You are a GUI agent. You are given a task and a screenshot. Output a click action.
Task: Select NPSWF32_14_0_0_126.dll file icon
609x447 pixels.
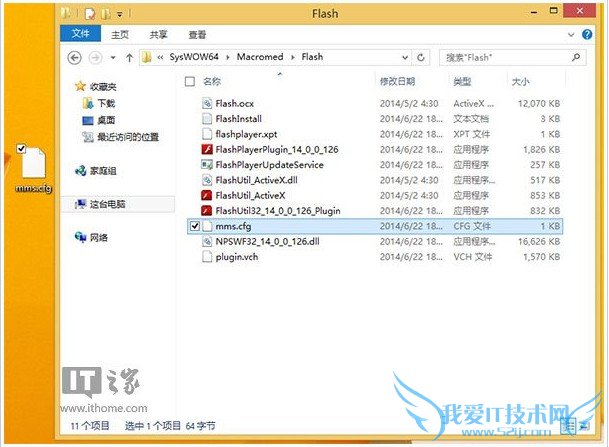click(207, 241)
